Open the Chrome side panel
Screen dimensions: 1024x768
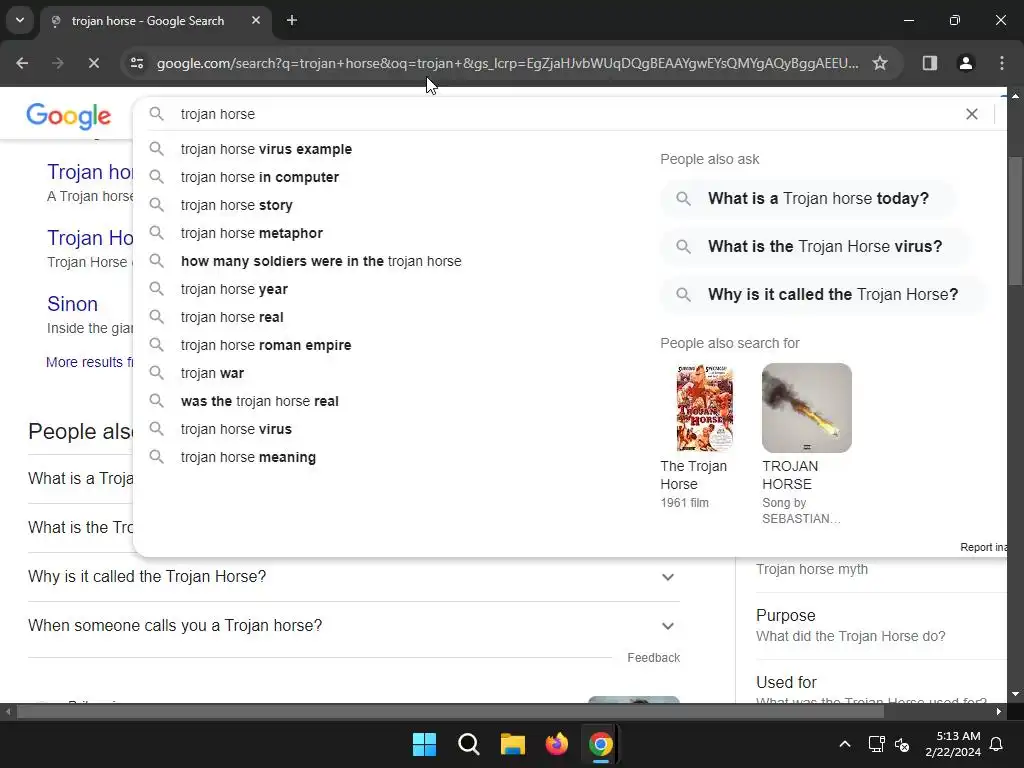click(x=929, y=63)
